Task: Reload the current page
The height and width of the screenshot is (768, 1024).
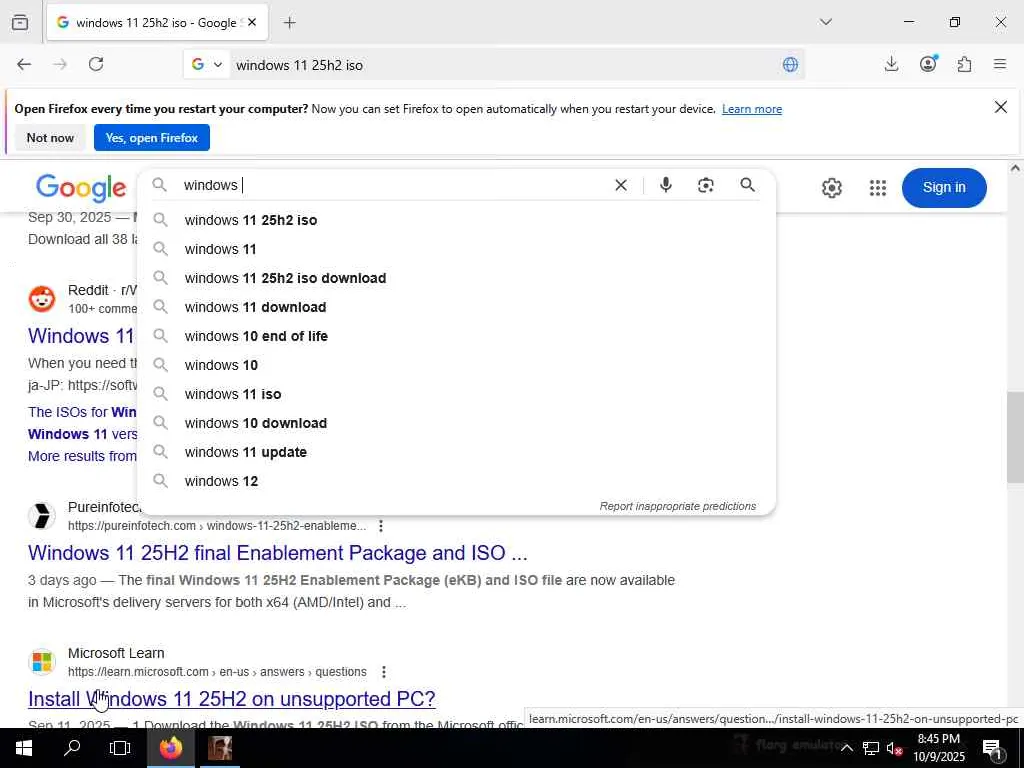Action: click(x=96, y=64)
